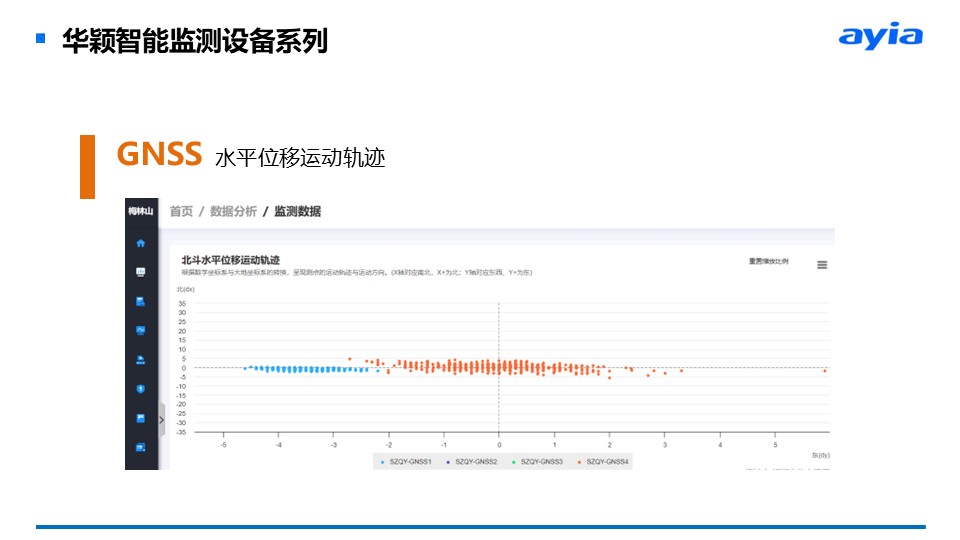Click the monitor screen icon in the sidebar

click(141, 330)
